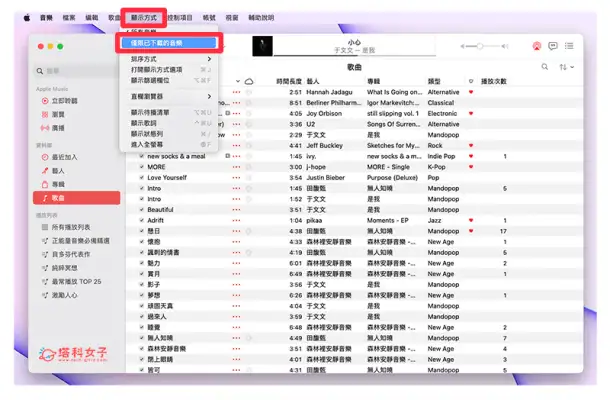The height and width of the screenshot is (400, 610).
Task: Open more options for Adrift
Action: [236, 220]
